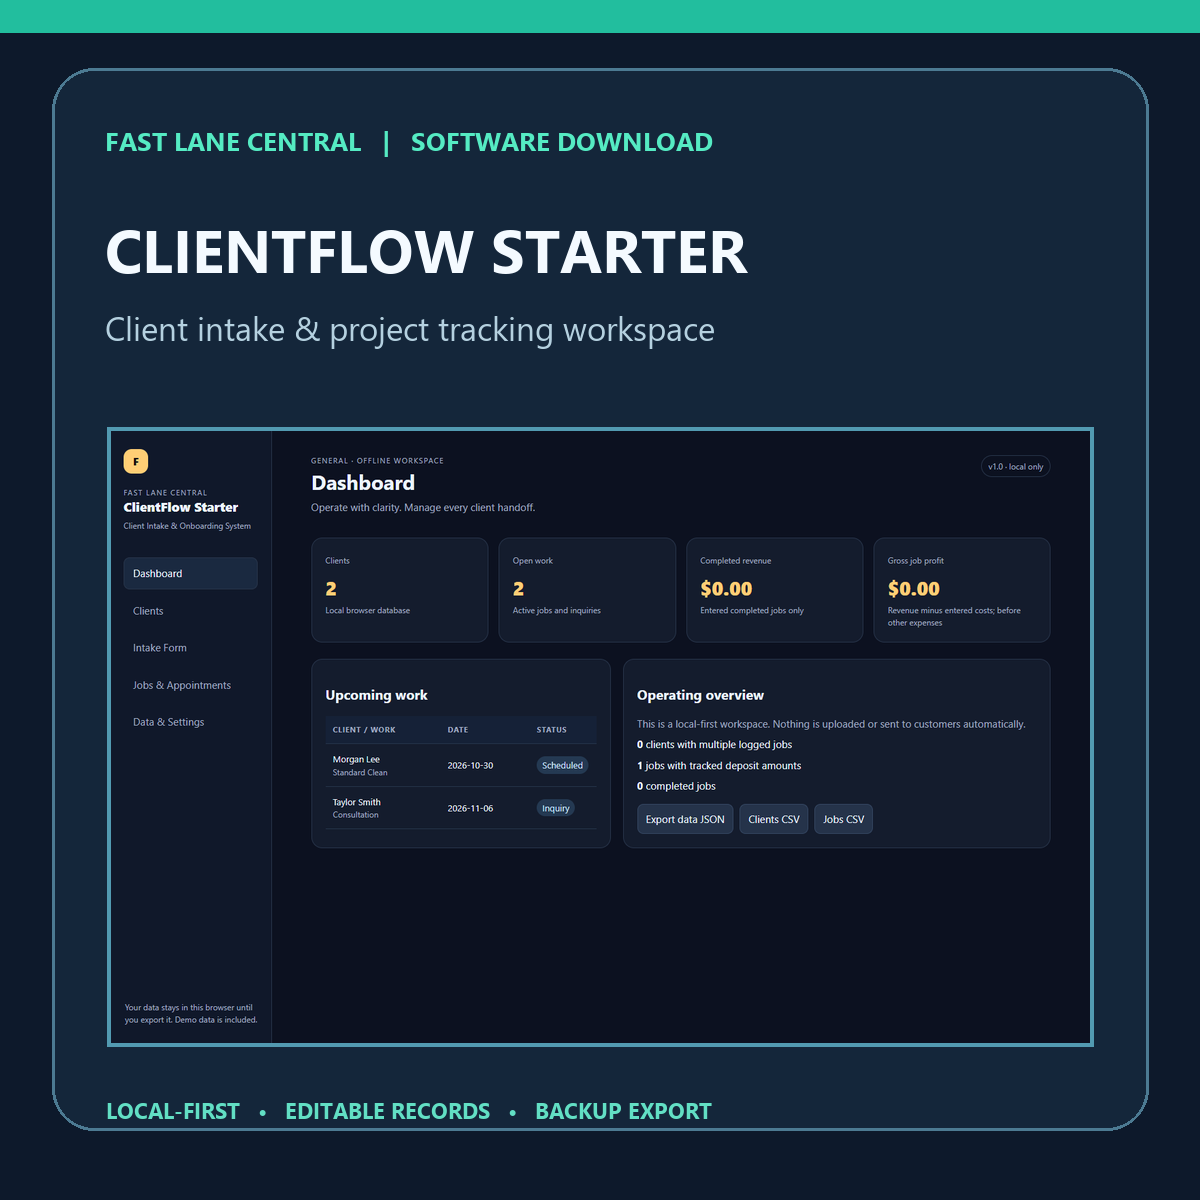Open the Morgan Lee row
The image size is (1200, 1200).
461,765
